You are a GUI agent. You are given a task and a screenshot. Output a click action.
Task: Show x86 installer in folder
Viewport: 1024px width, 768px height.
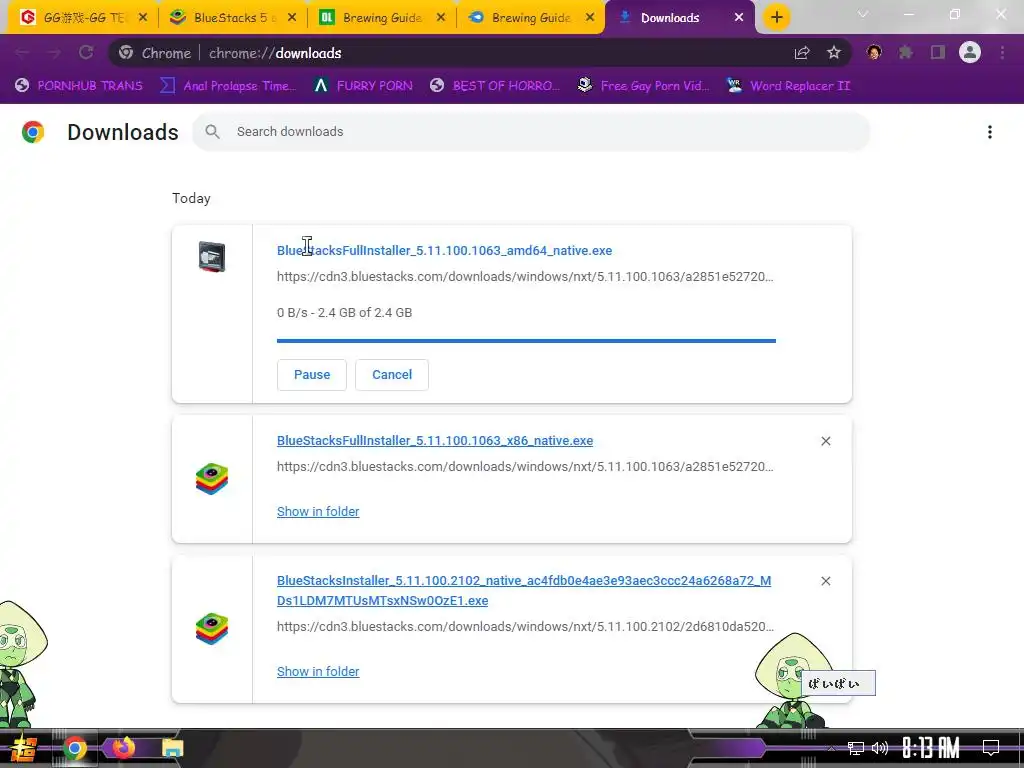click(x=318, y=511)
